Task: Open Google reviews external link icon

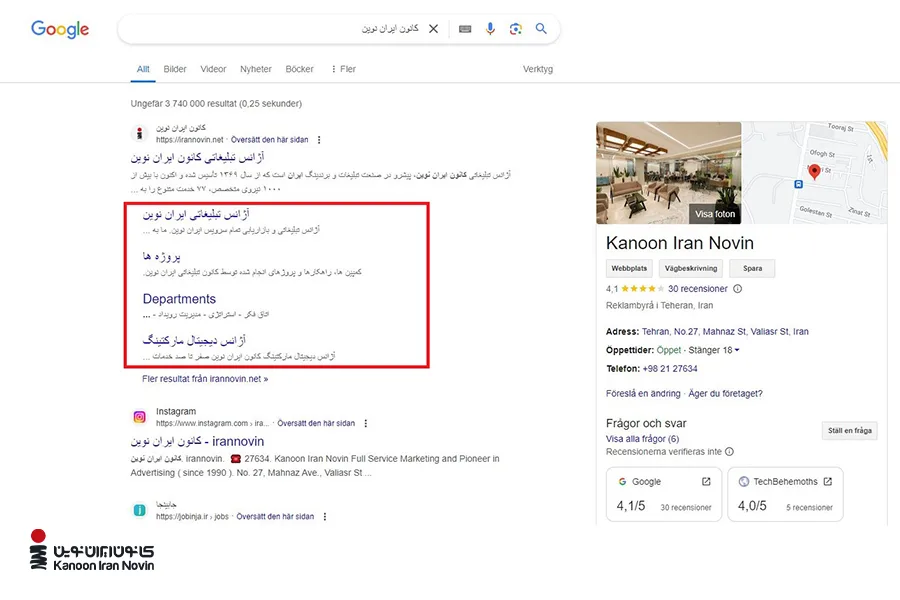Action: click(706, 482)
